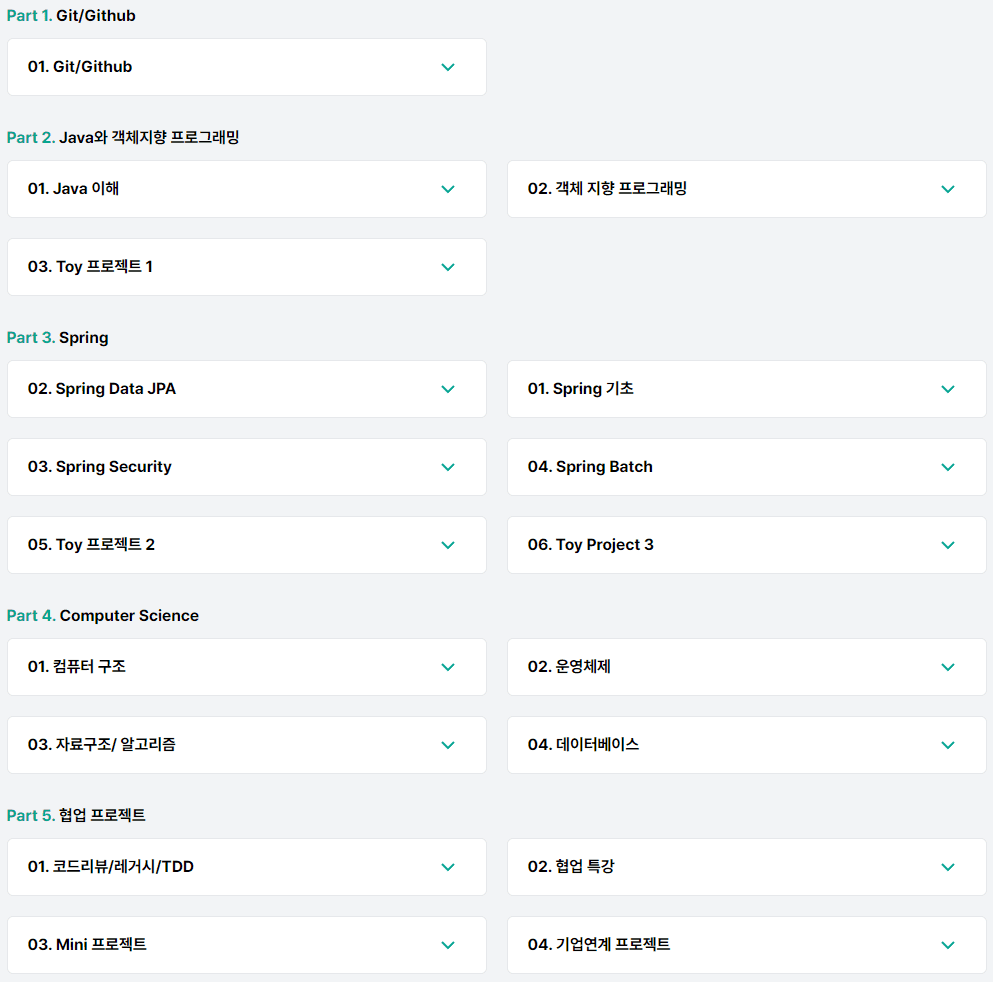Expand the 03. 자료구조/ 알고리즘 chevron
The height and width of the screenshot is (982, 993).
(x=448, y=745)
